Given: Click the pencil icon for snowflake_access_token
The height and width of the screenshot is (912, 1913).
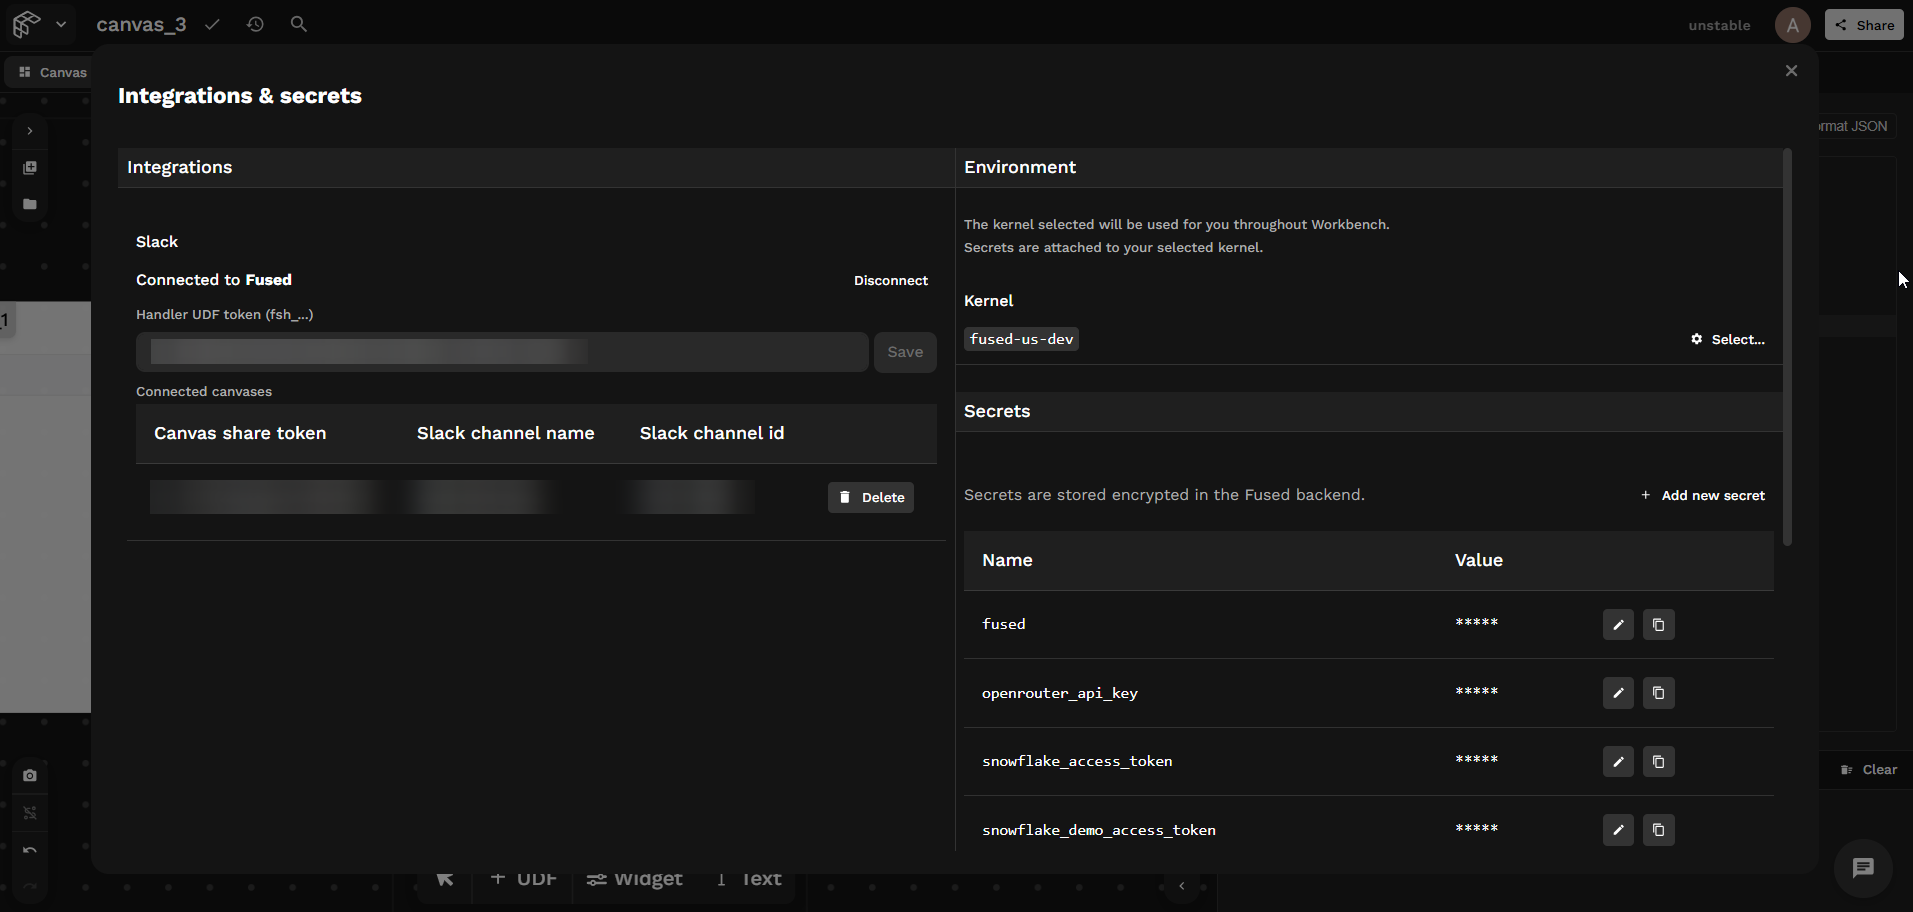Looking at the screenshot, I should tap(1618, 761).
